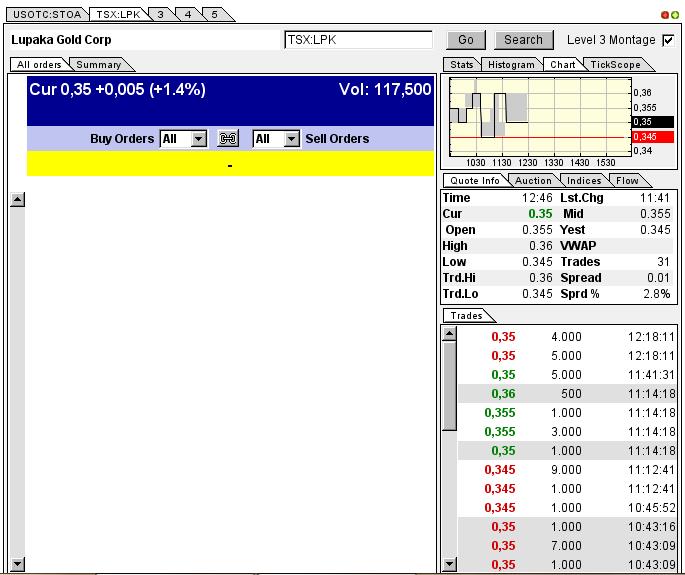Select the Chart tab

pyautogui.click(x=562, y=65)
